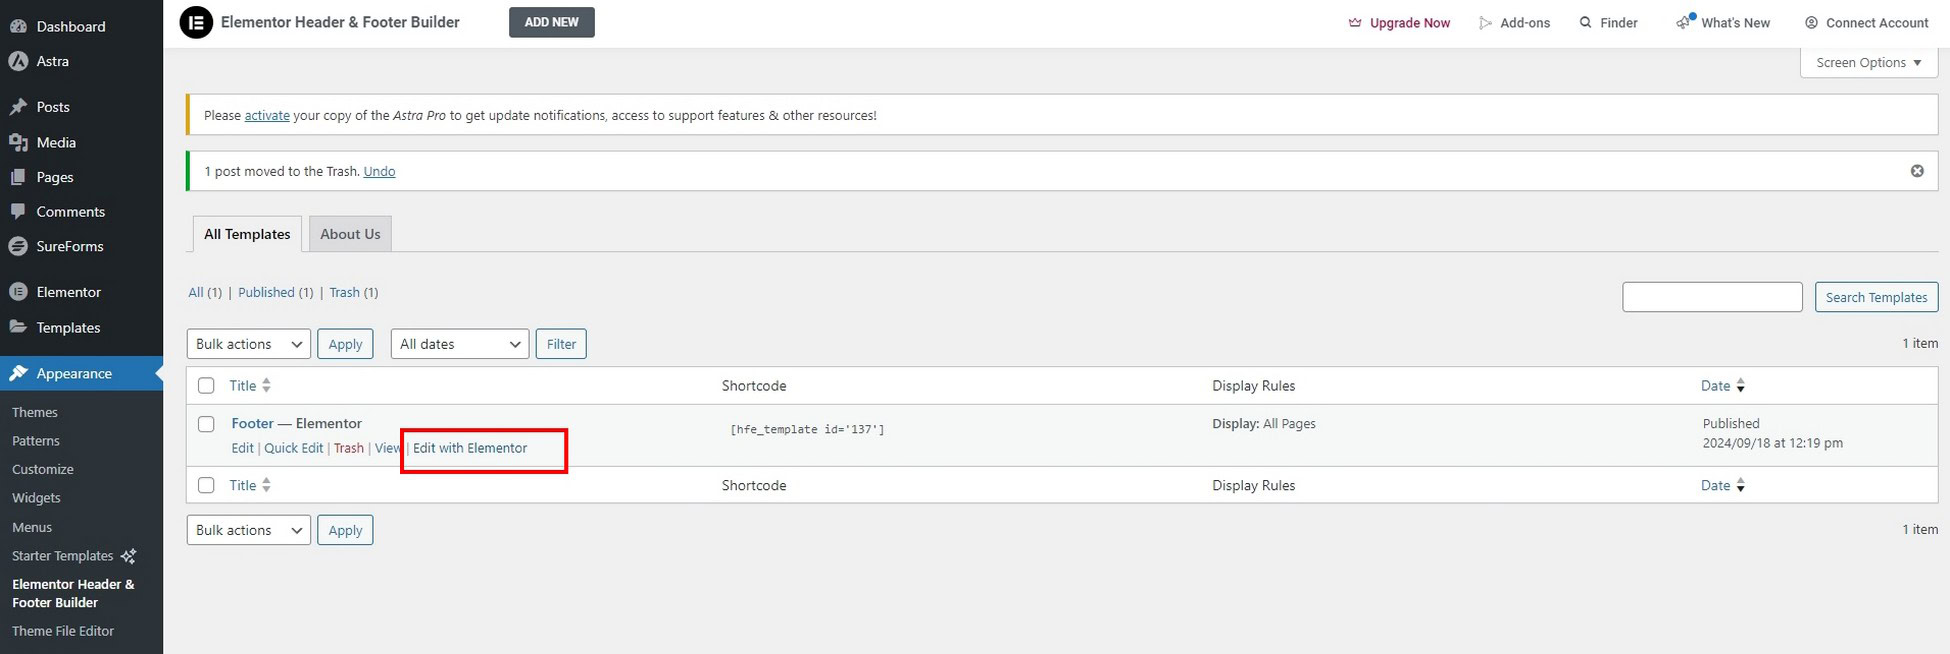Screen dimensions: 1950x654
Task: Click the bottom Apply button
Action: click(x=345, y=530)
